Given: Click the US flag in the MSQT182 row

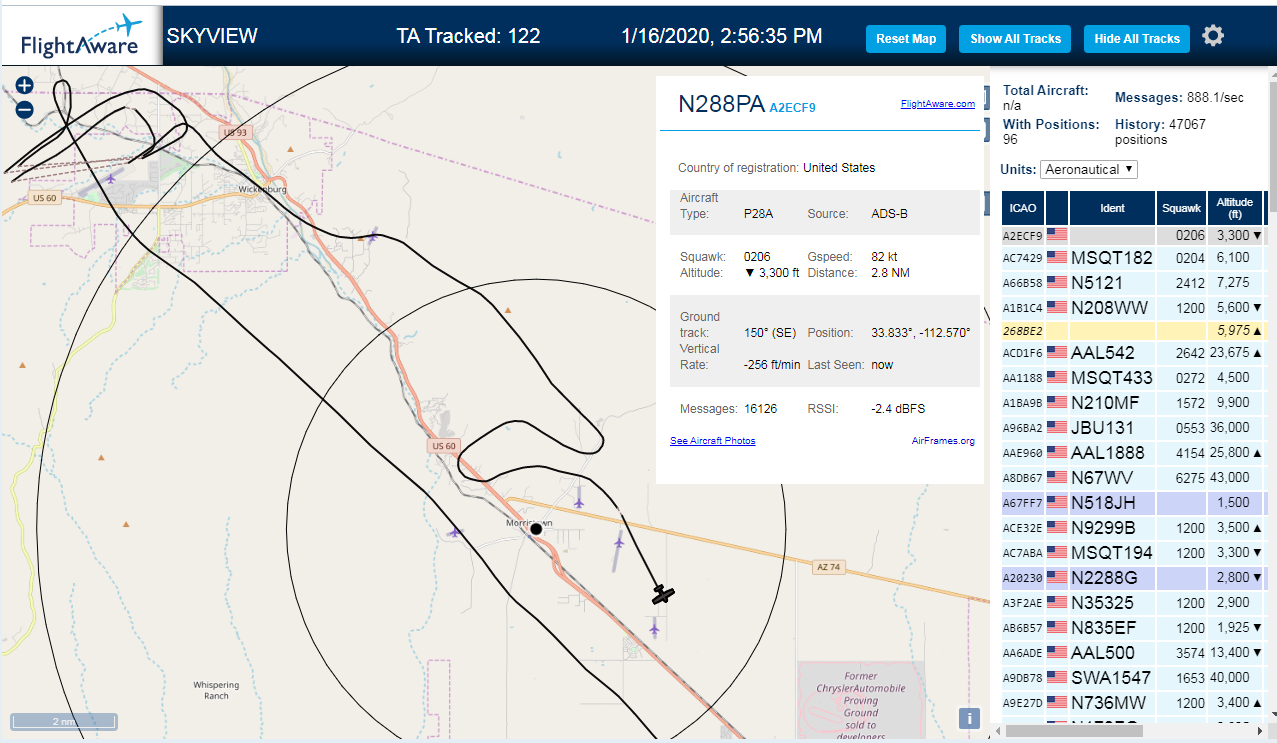Looking at the screenshot, I should tap(1057, 257).
